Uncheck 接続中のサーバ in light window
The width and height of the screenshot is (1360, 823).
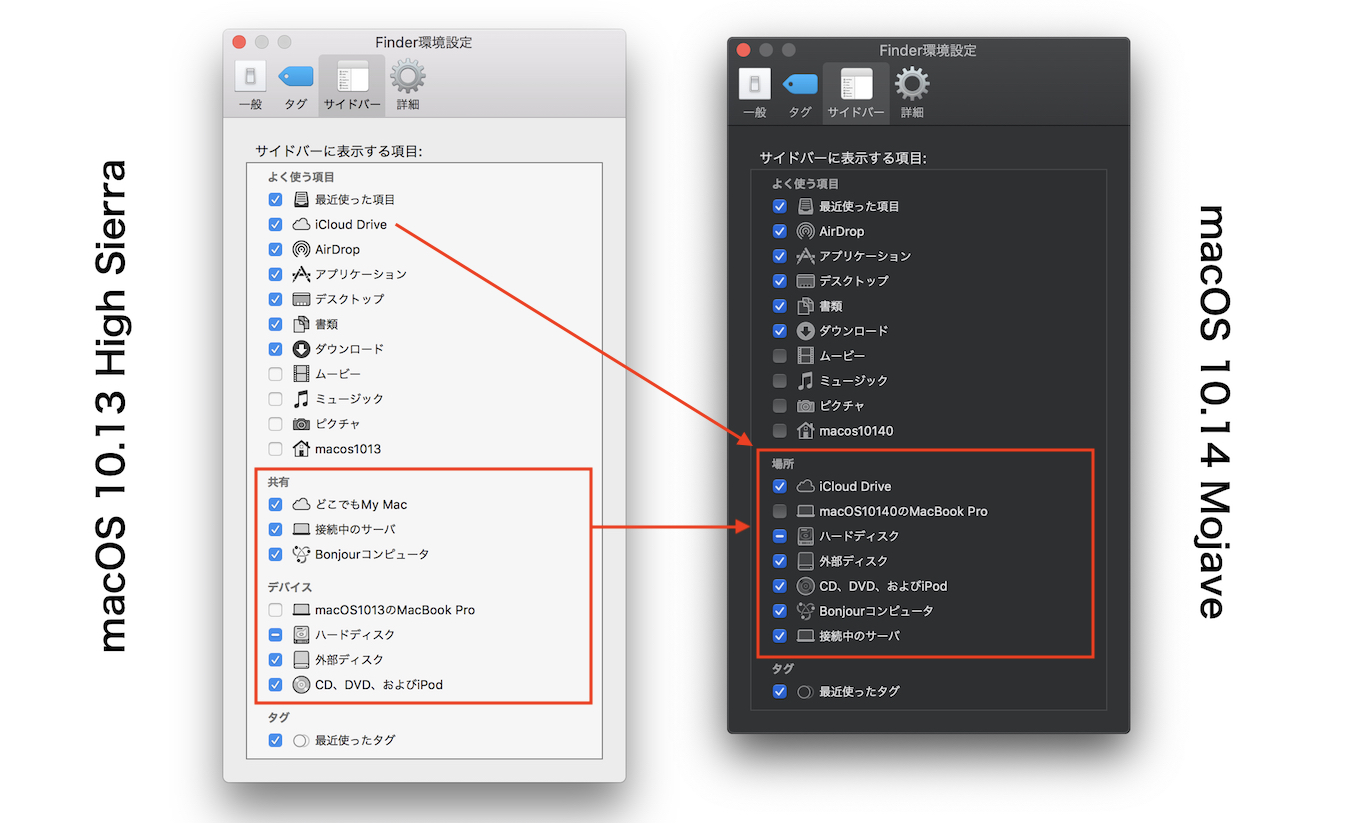coord(275,529)
